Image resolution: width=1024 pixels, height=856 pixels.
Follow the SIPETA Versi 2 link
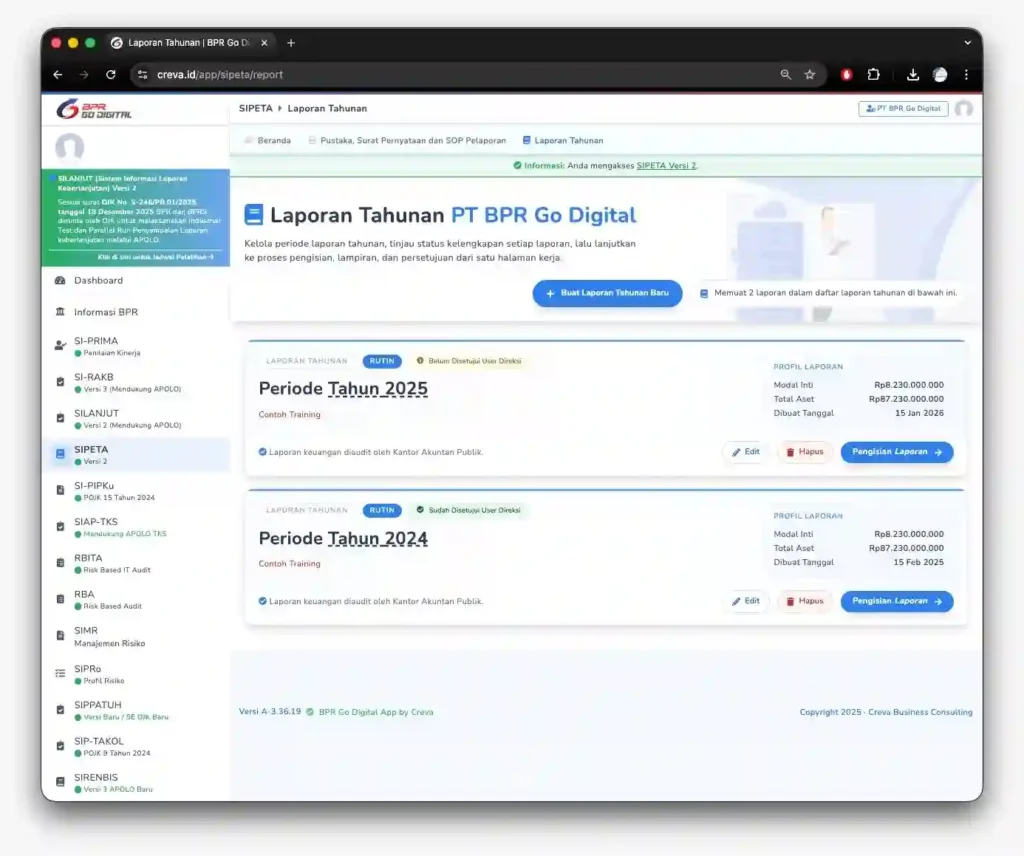(x=666, y=166)
